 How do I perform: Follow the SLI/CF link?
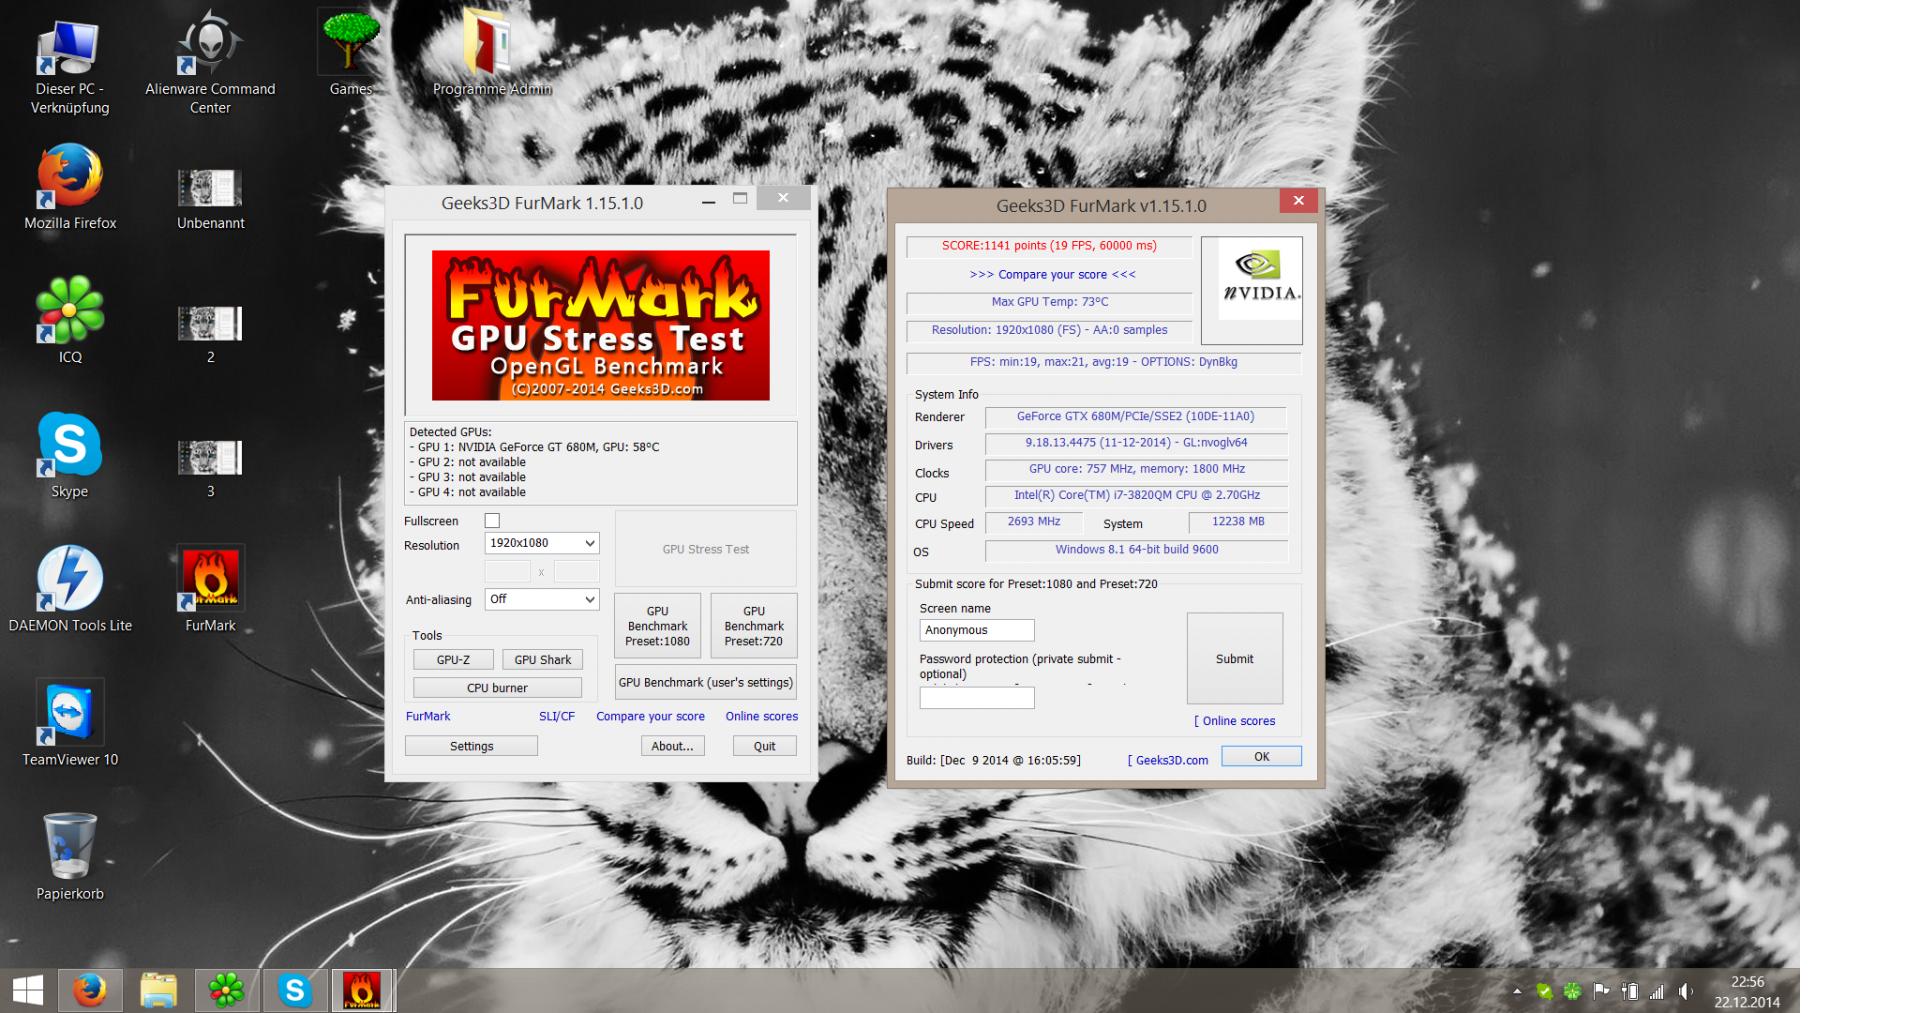click(x=557, y=716)
